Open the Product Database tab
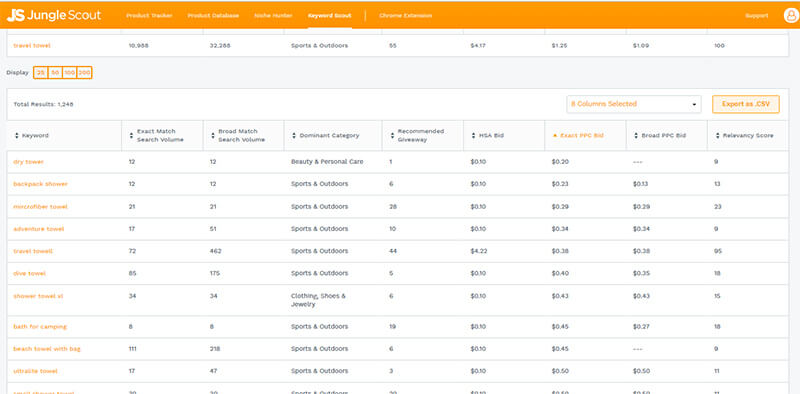Screen dimensions: 800x394 pyautogui.click(x=213, y=15)
